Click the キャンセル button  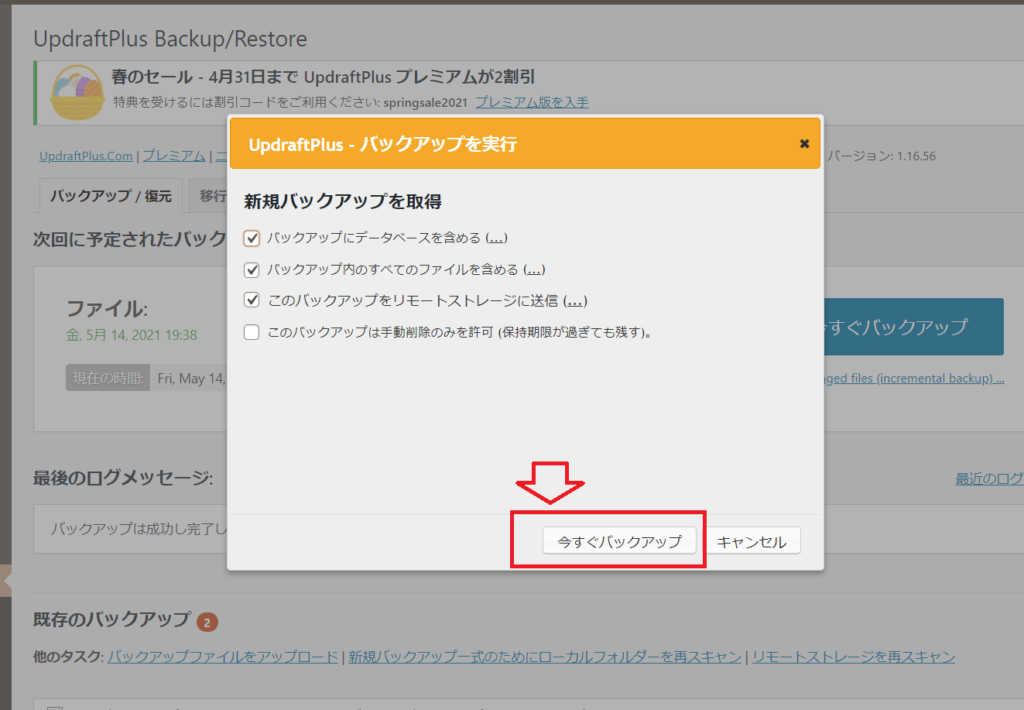point(752,541)
